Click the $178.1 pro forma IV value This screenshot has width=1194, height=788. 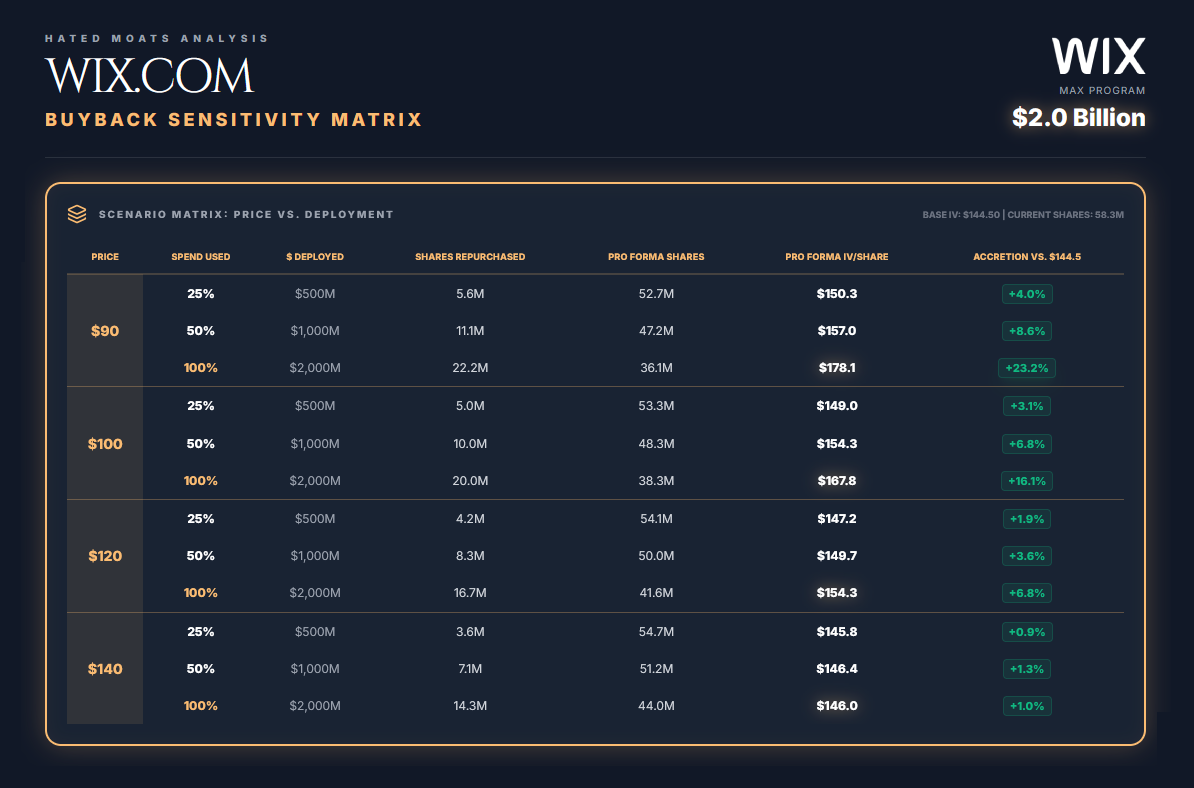[x=837, y=368]
